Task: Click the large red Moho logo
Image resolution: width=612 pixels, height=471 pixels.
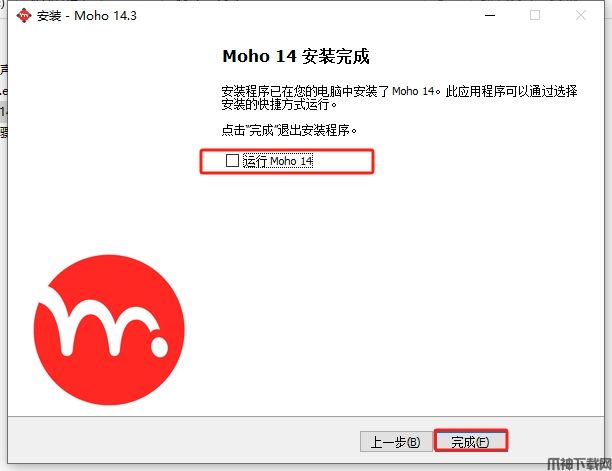Action: click(109, 330)
